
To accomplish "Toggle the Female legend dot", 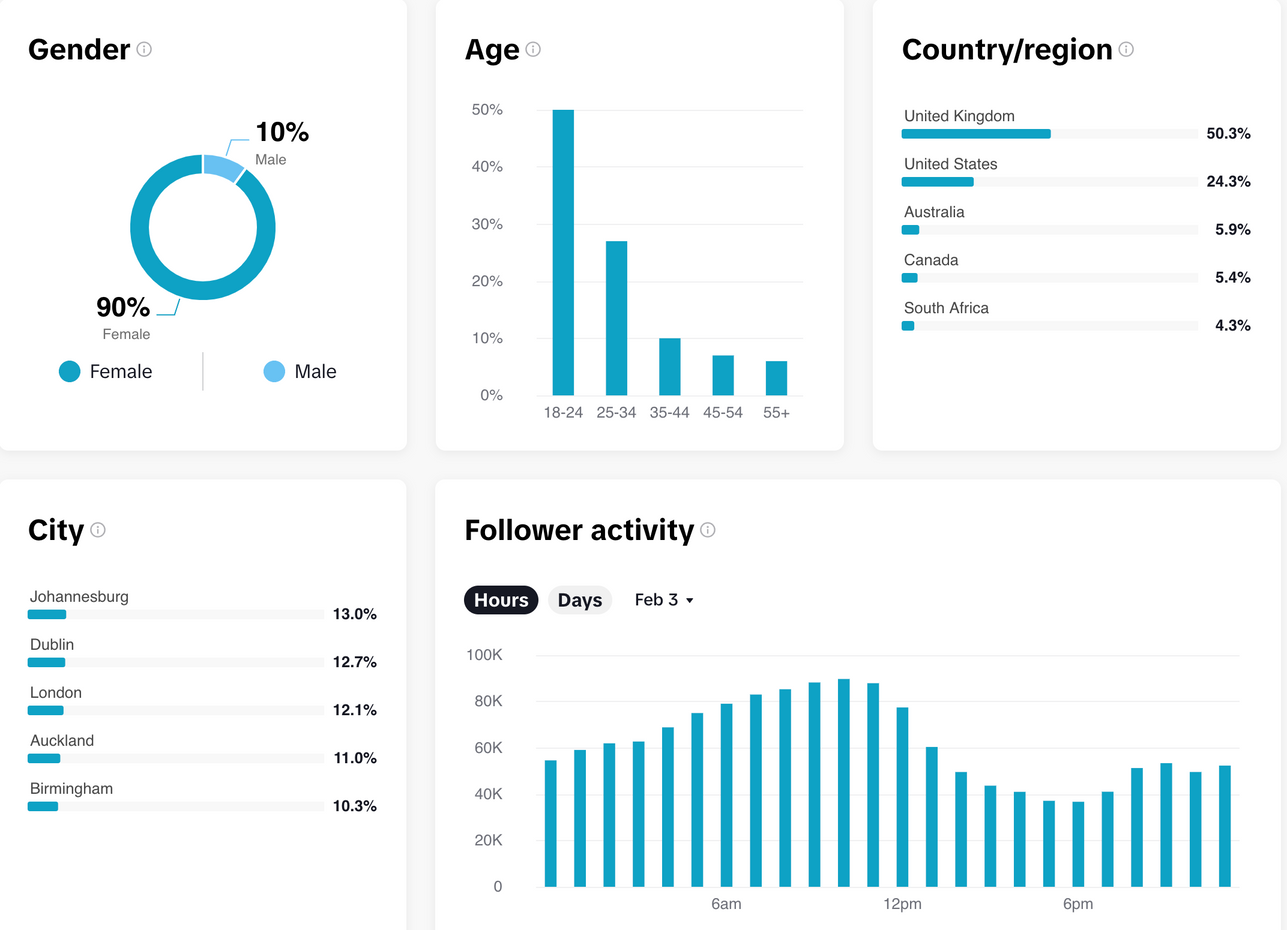I will coord(69,372).
